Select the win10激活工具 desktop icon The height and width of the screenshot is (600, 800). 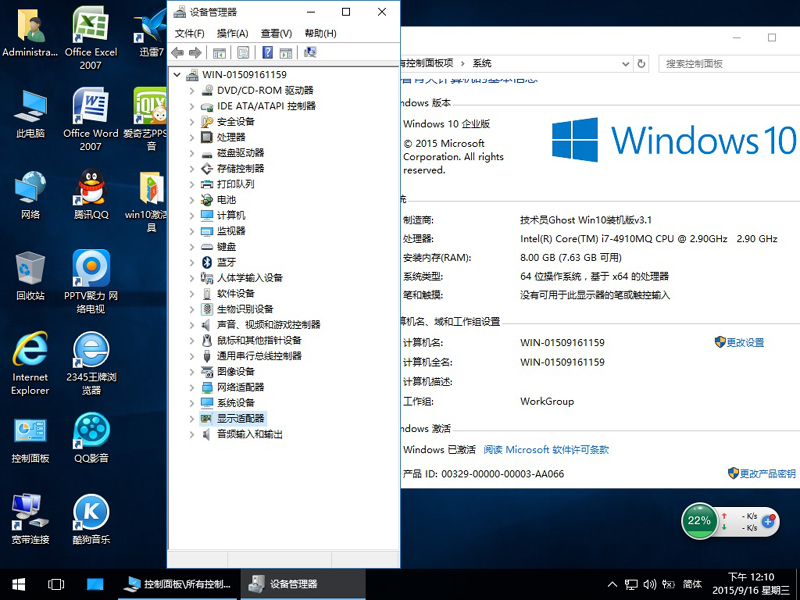[146, 202]
